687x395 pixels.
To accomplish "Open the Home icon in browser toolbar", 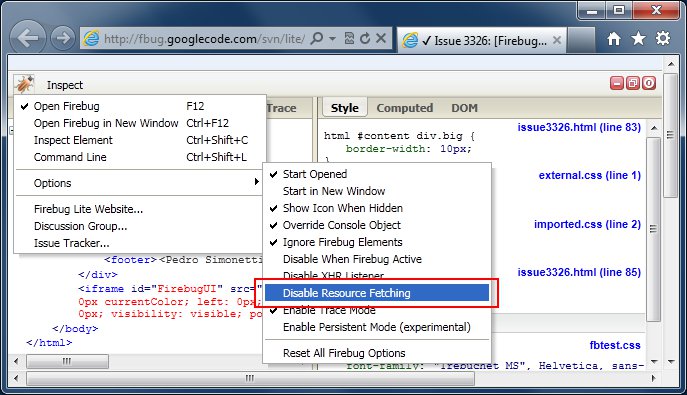I will (614, 39).
